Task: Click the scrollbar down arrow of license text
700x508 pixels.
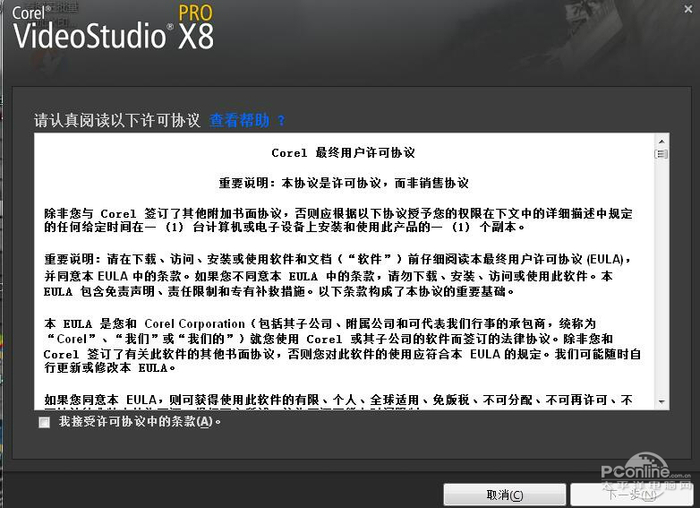Action: [x=661, y=402]
